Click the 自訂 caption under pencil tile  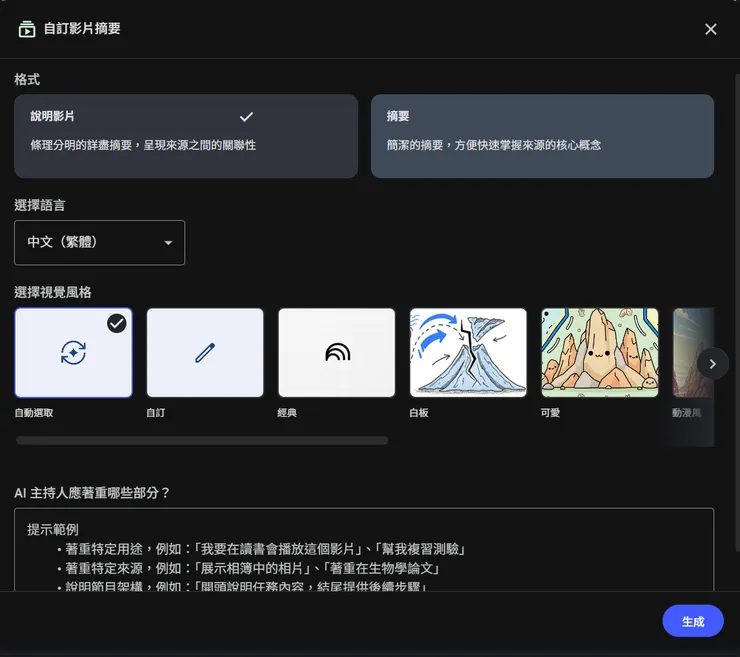(x=156, y=413)
